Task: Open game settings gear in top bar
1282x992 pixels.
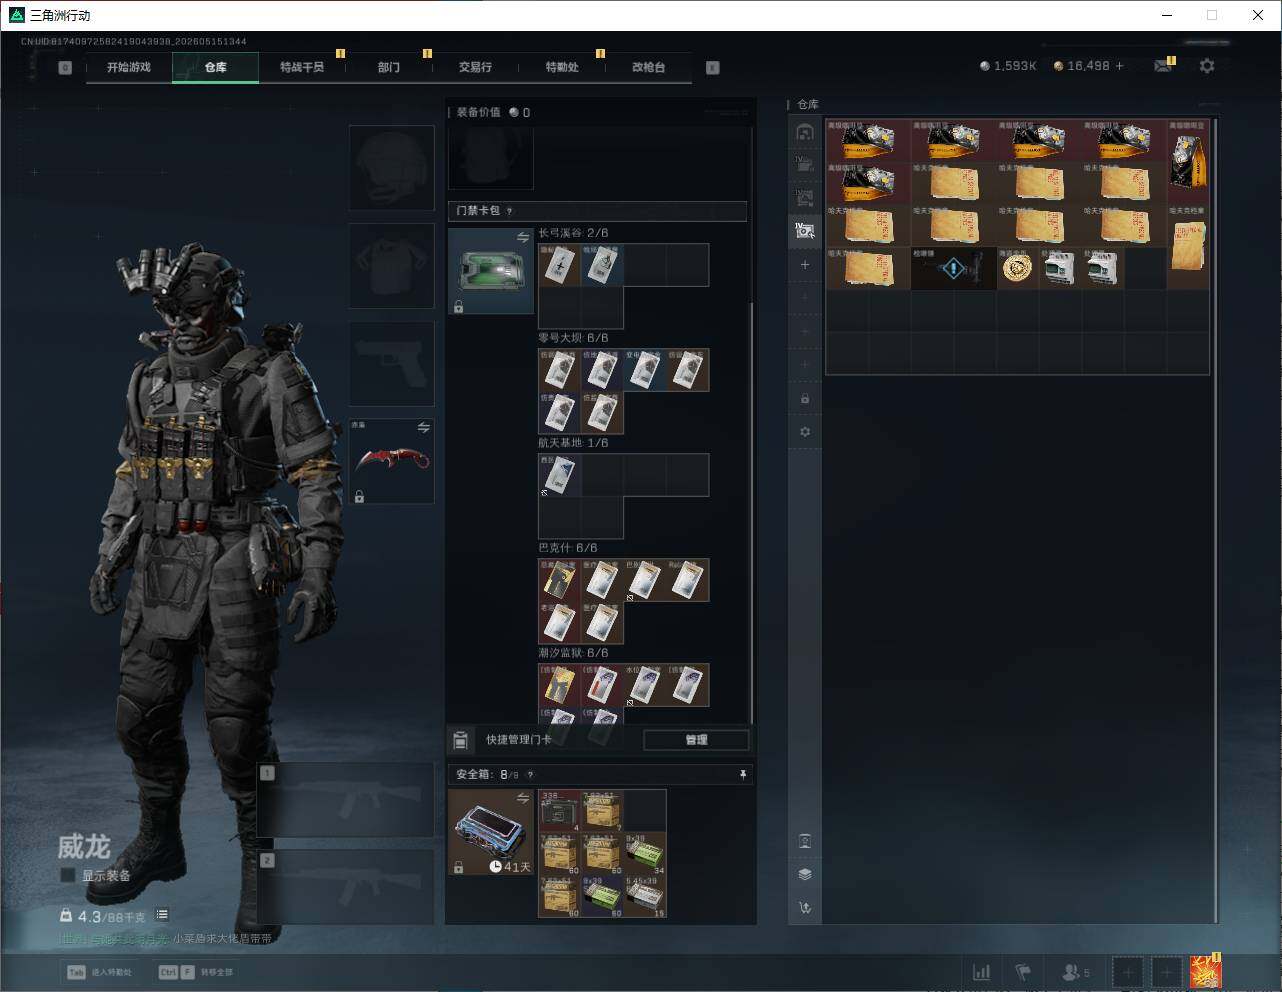Action: click(x=1207, y=66)
